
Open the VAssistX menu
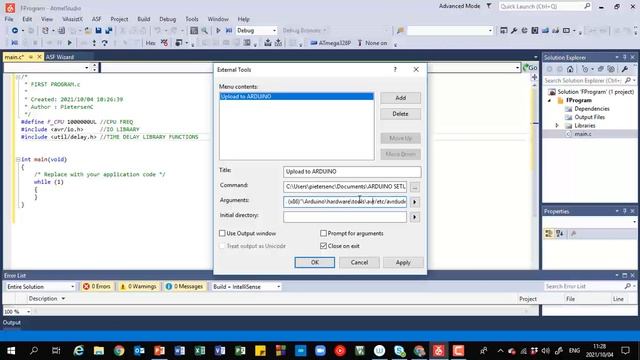[x=72, y=19]
